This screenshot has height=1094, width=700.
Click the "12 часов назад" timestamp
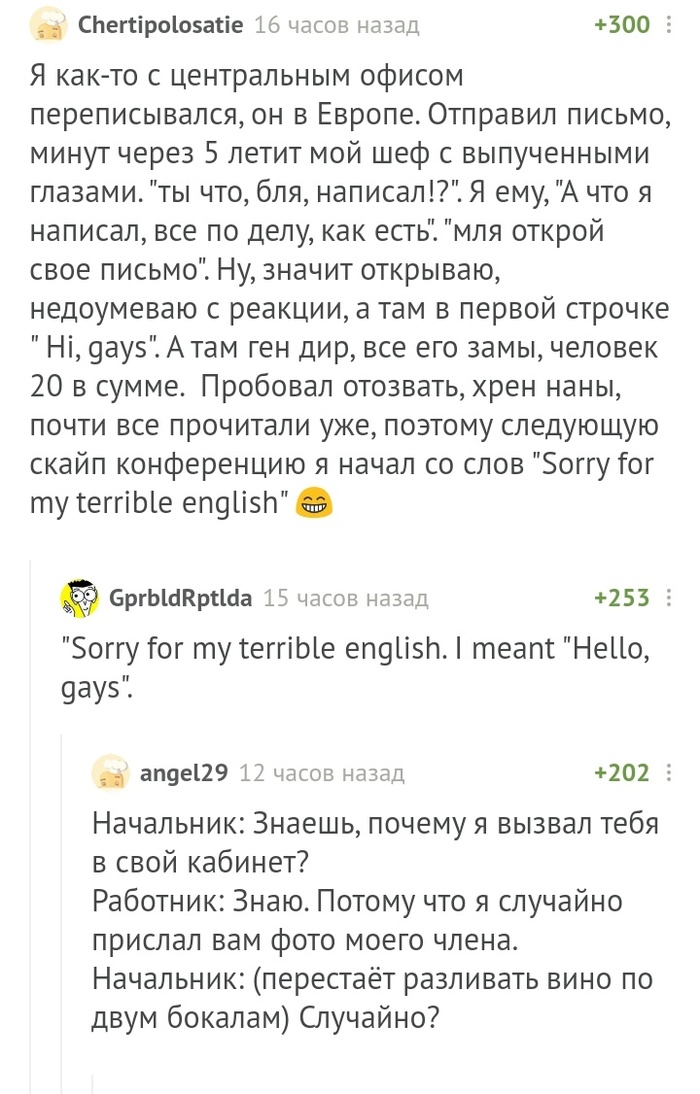[x=323, y=773]
